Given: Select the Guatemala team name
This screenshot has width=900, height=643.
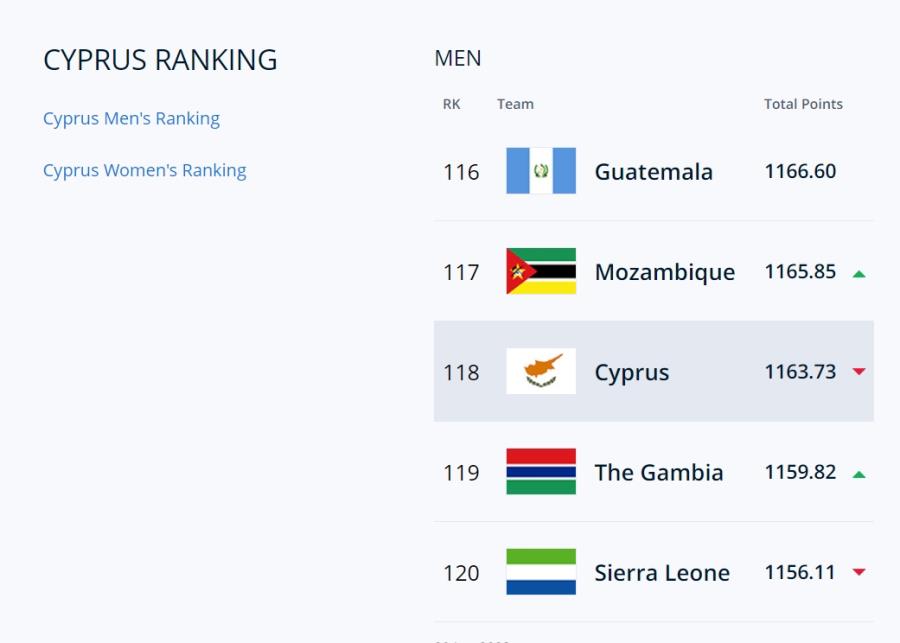Looking at the screenshot, I should tap(654, 172).
